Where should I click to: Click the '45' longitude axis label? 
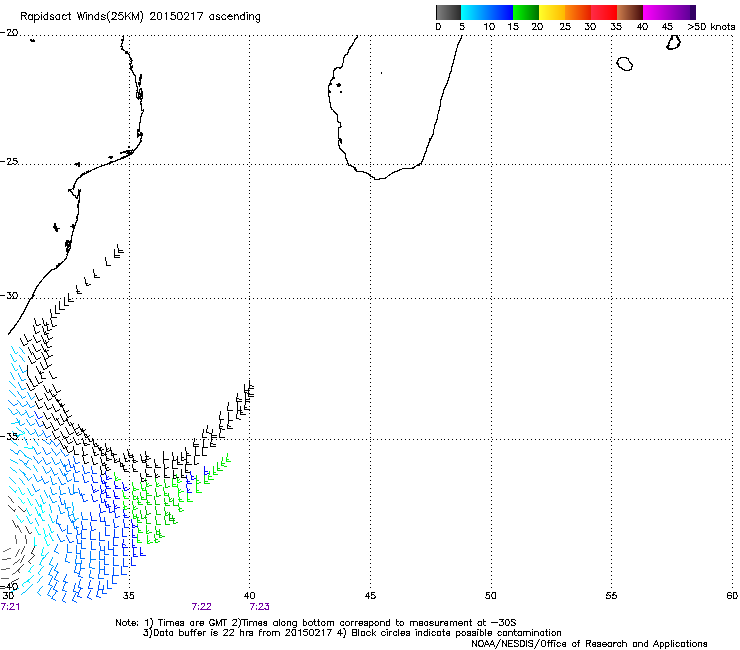click(x=370, y=596)
